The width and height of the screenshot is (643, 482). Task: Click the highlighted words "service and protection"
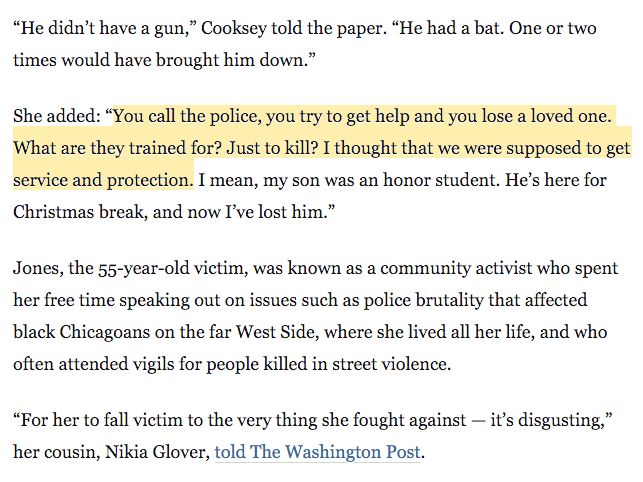pos(103,180)
